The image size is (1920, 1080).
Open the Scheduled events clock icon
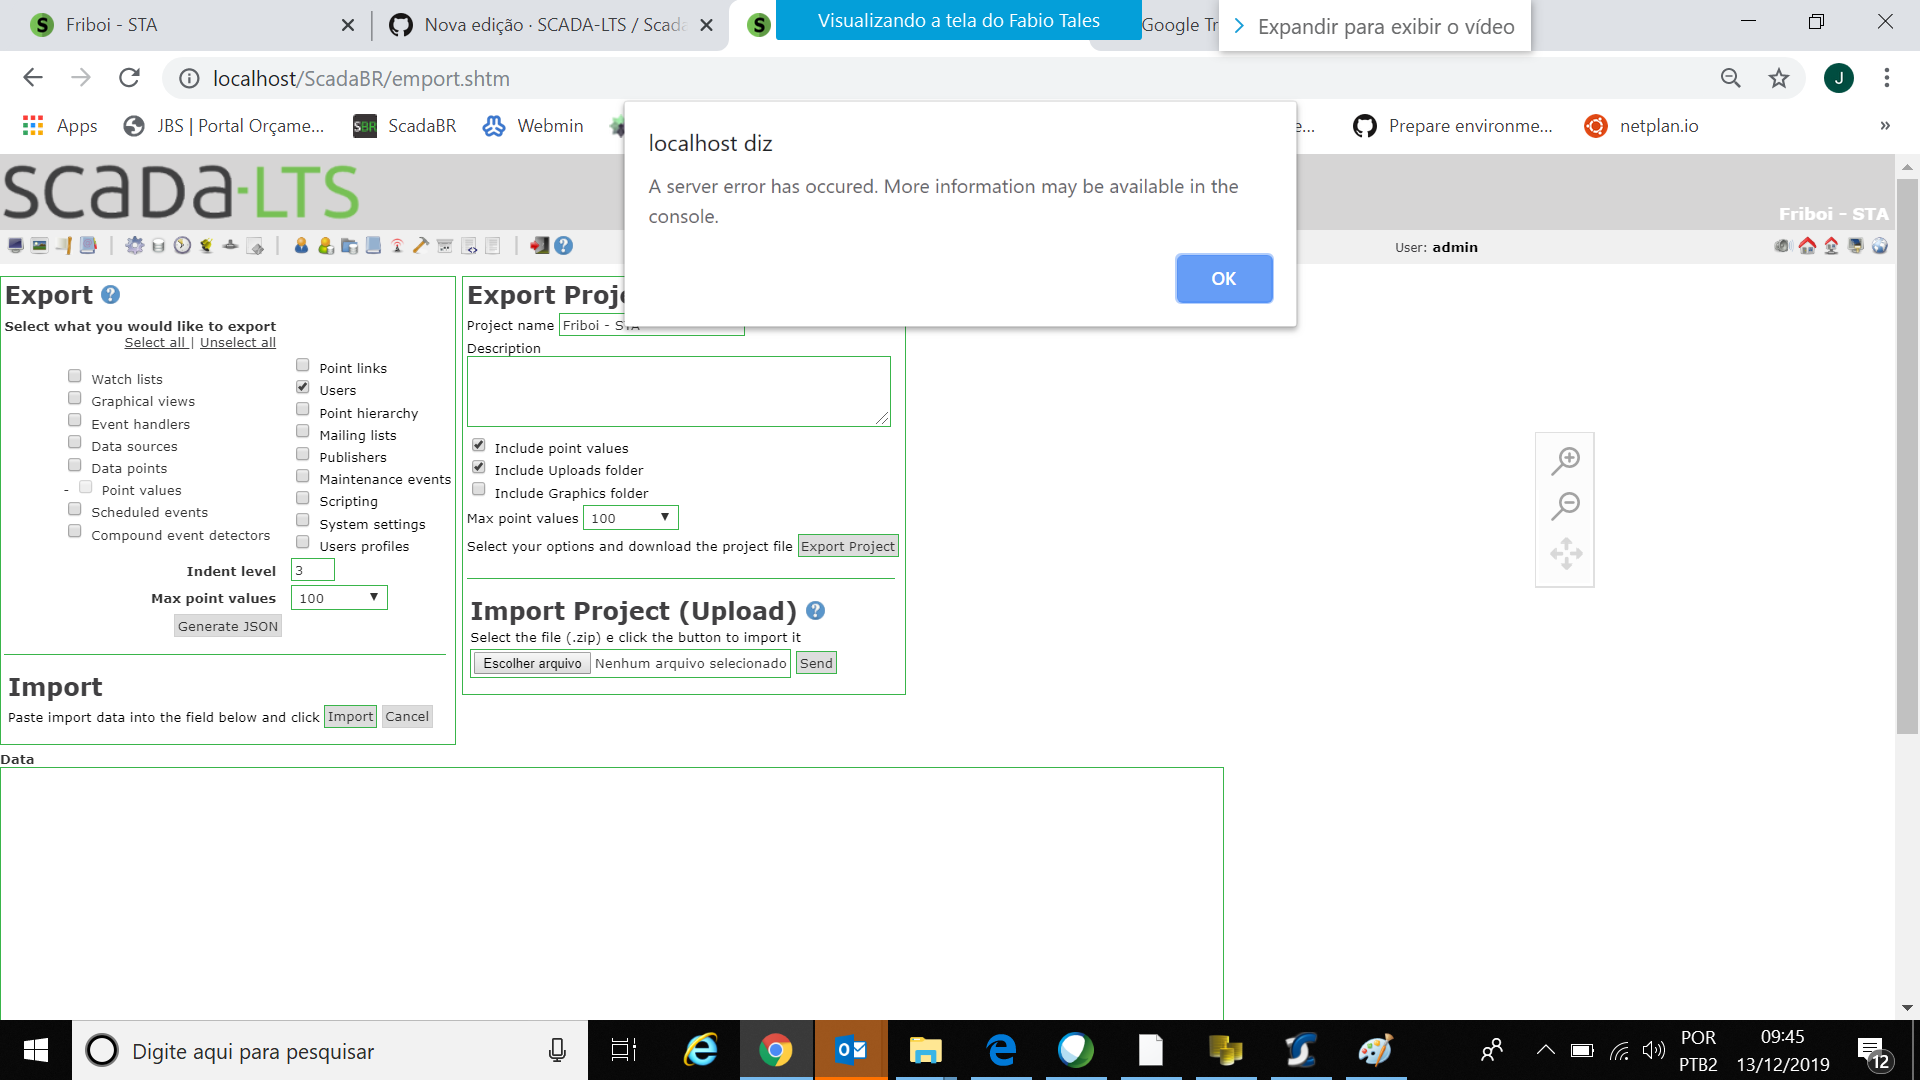182,247
